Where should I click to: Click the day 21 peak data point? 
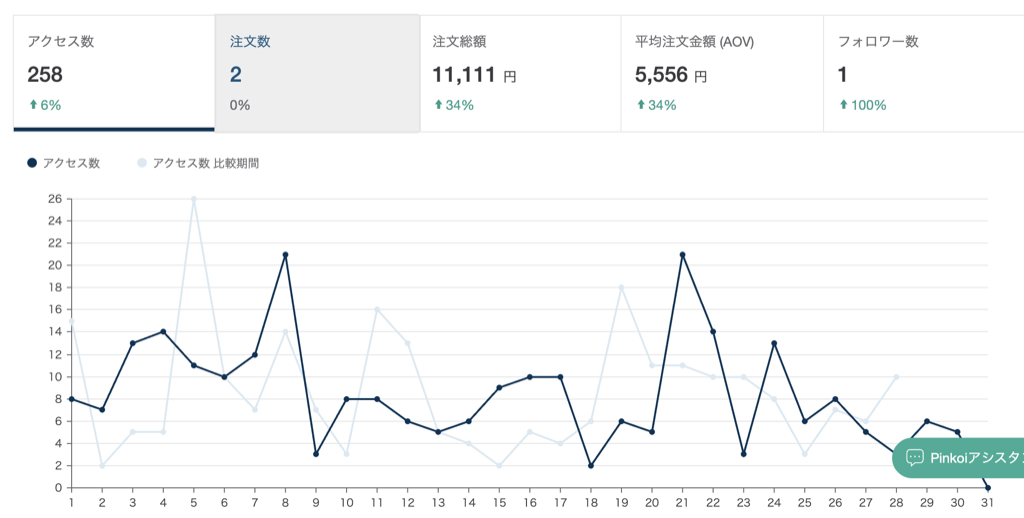click(x=682, y=255)
